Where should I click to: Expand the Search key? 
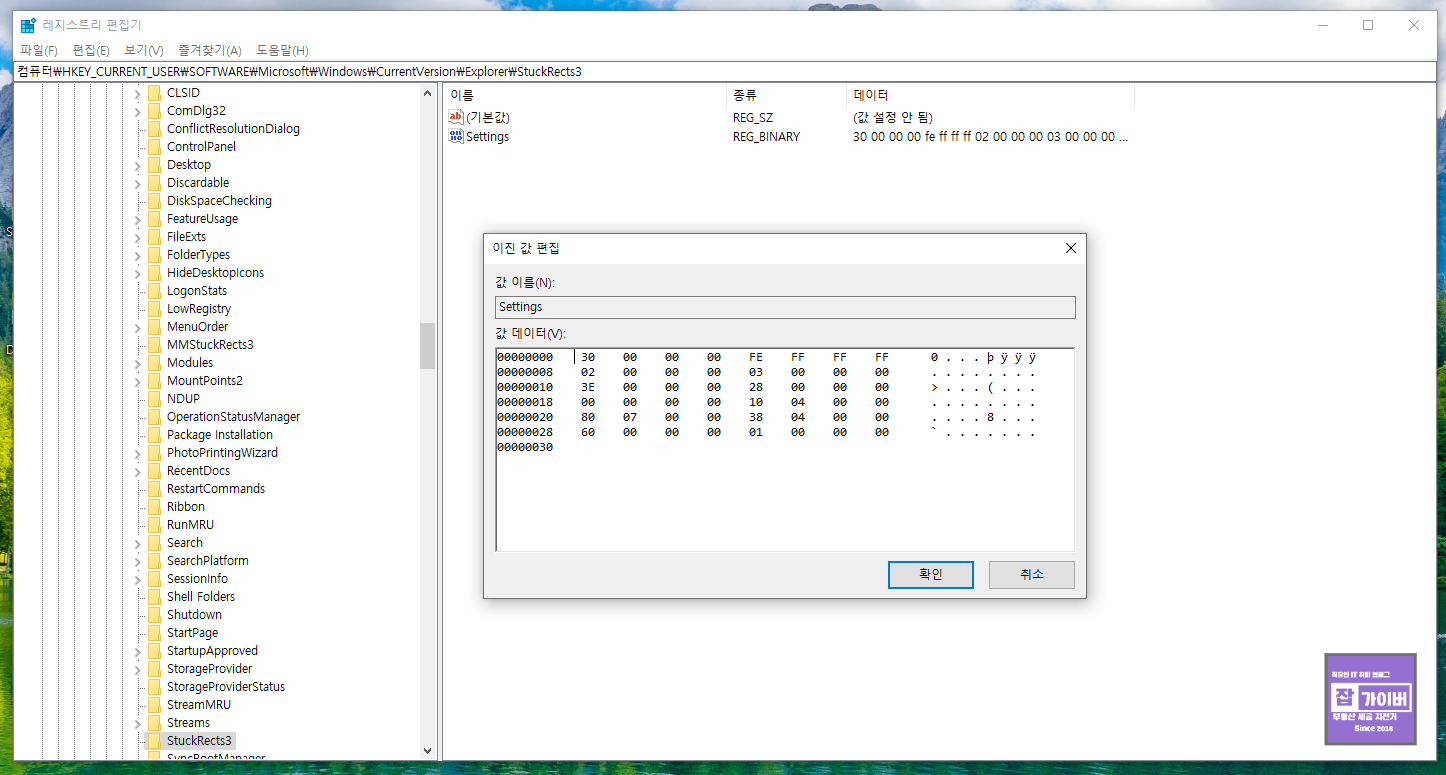(137, 543)
